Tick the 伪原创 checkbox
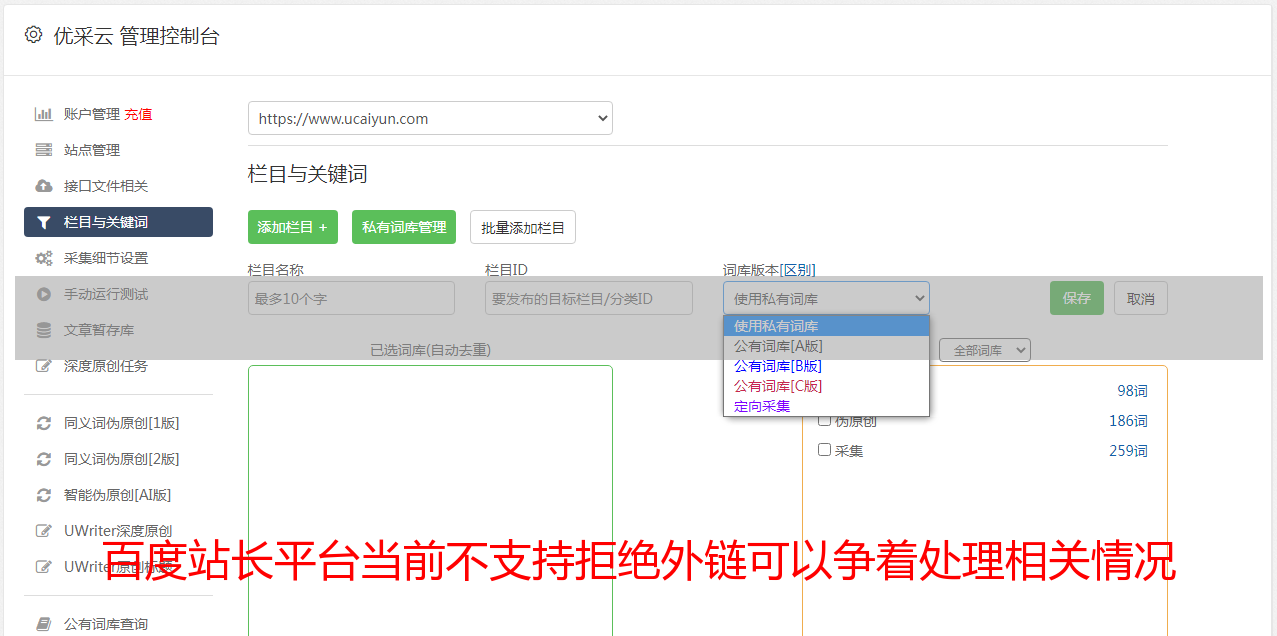Viewport: 1277px width, 636px height. [824, 420]
